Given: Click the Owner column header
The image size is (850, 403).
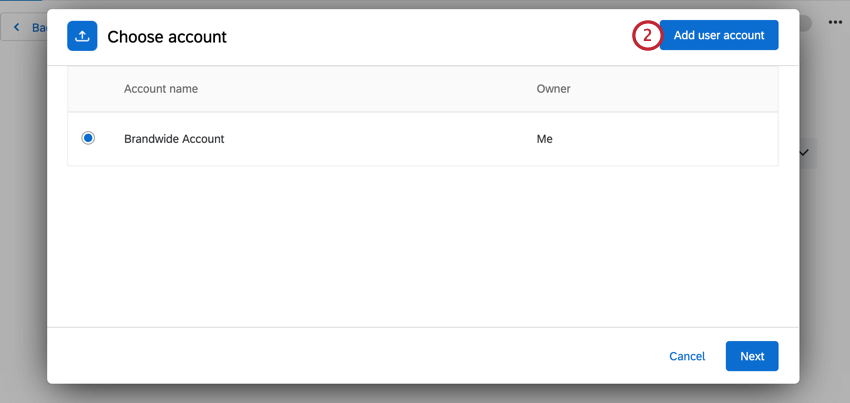Looking at the screenshot, I should 553,89.
